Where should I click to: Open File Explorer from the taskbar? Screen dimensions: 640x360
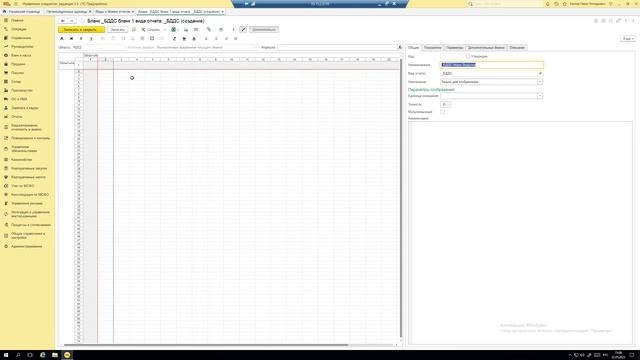click(x=55, y=355)
